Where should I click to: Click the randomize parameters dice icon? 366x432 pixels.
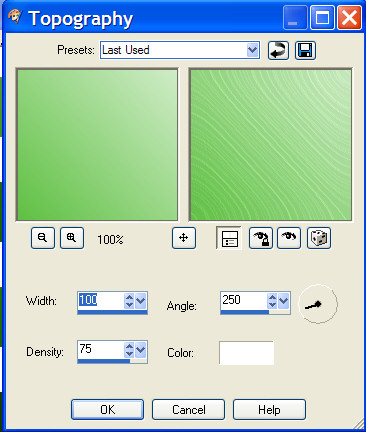[319, 238]
